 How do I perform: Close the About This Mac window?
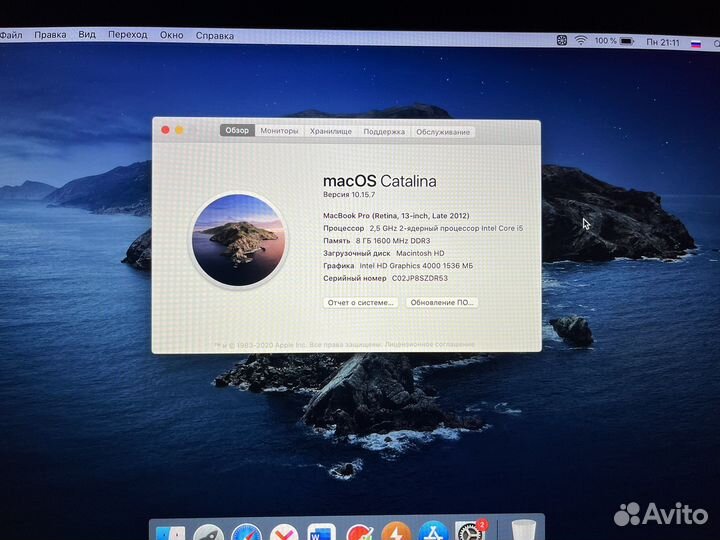pos(165,130)
